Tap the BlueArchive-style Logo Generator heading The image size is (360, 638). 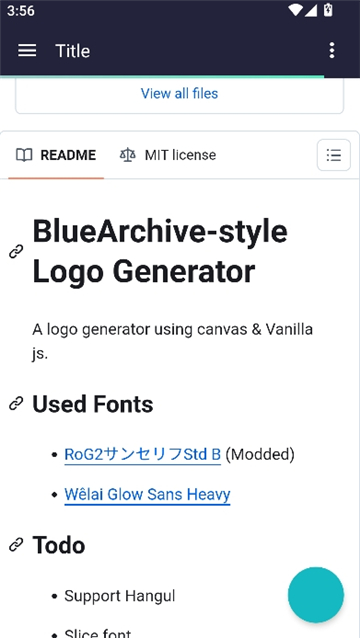[x=160, y=251]
